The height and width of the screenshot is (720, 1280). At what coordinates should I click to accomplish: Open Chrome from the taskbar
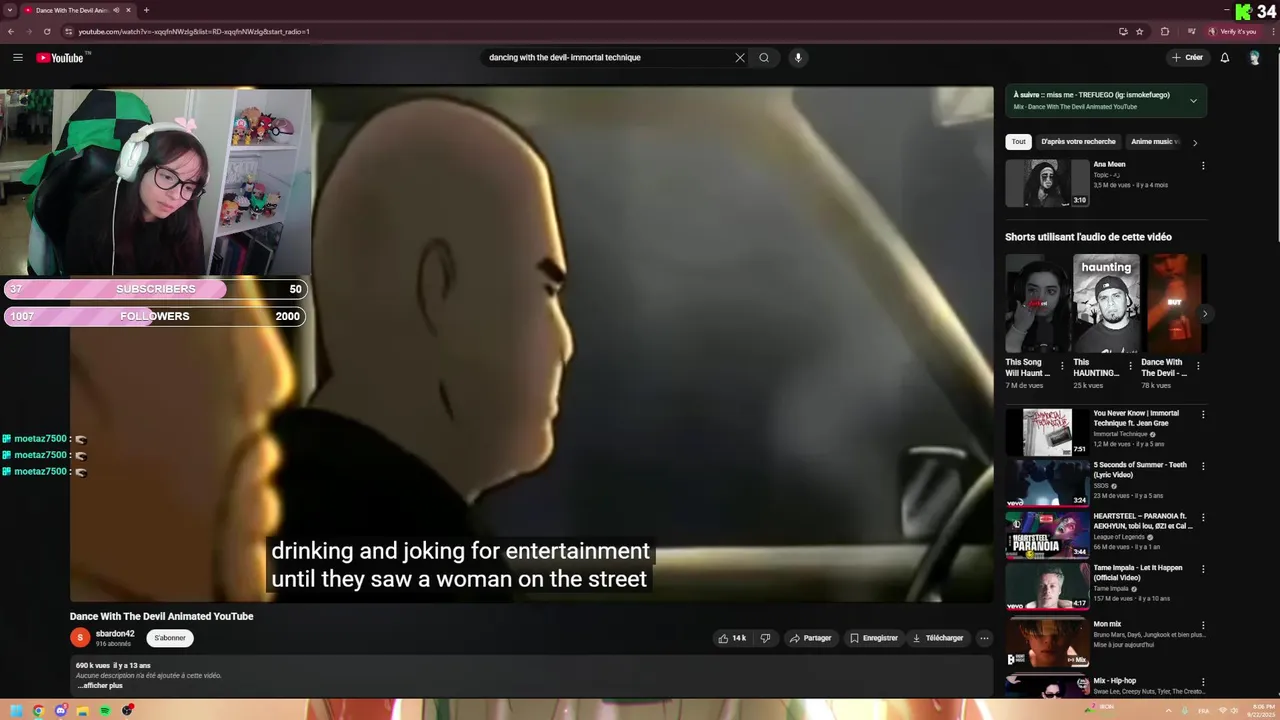38,711
